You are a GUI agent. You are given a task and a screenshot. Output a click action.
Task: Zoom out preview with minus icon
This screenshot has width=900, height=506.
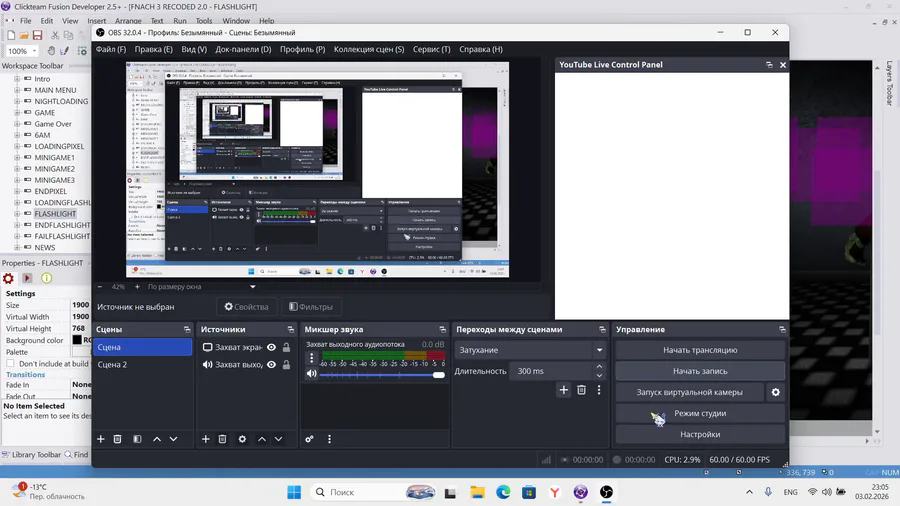(x=100, y=286)
